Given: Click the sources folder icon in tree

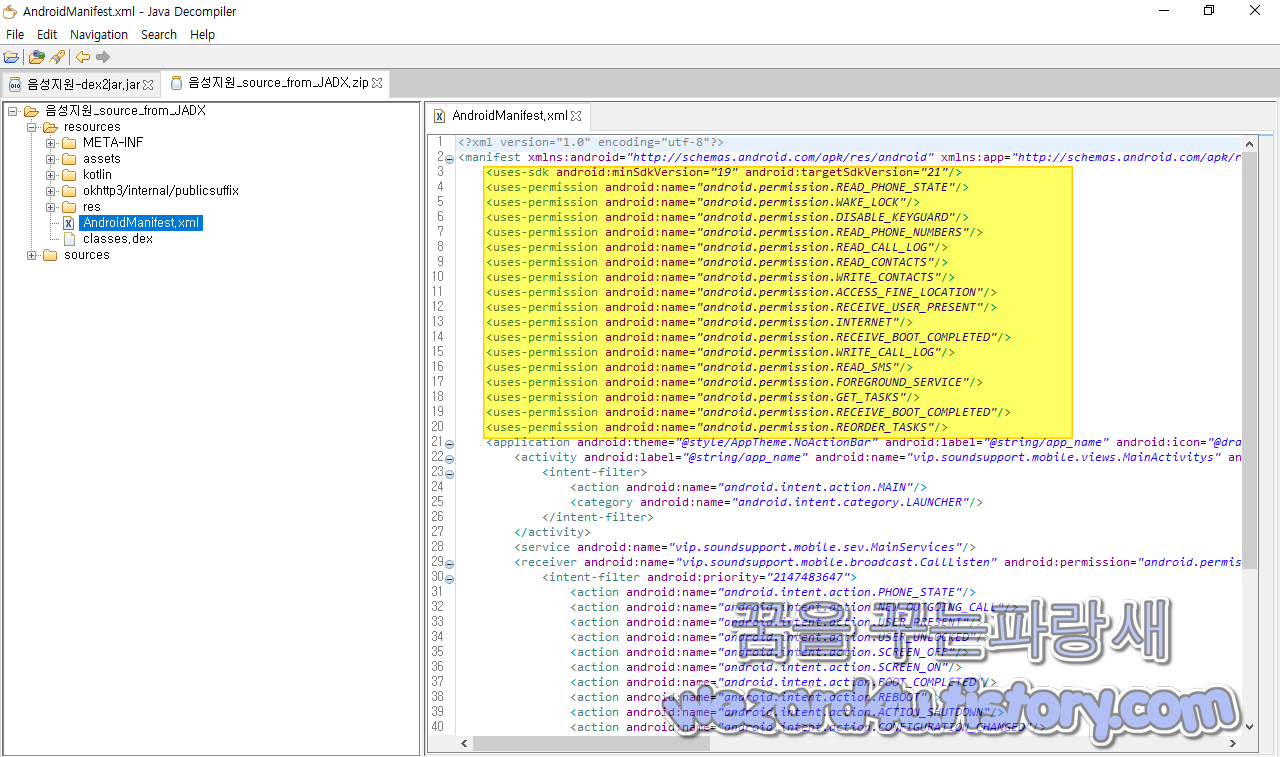Looking at the screenshot, I should pyautogui.click(x=50, y=255).
